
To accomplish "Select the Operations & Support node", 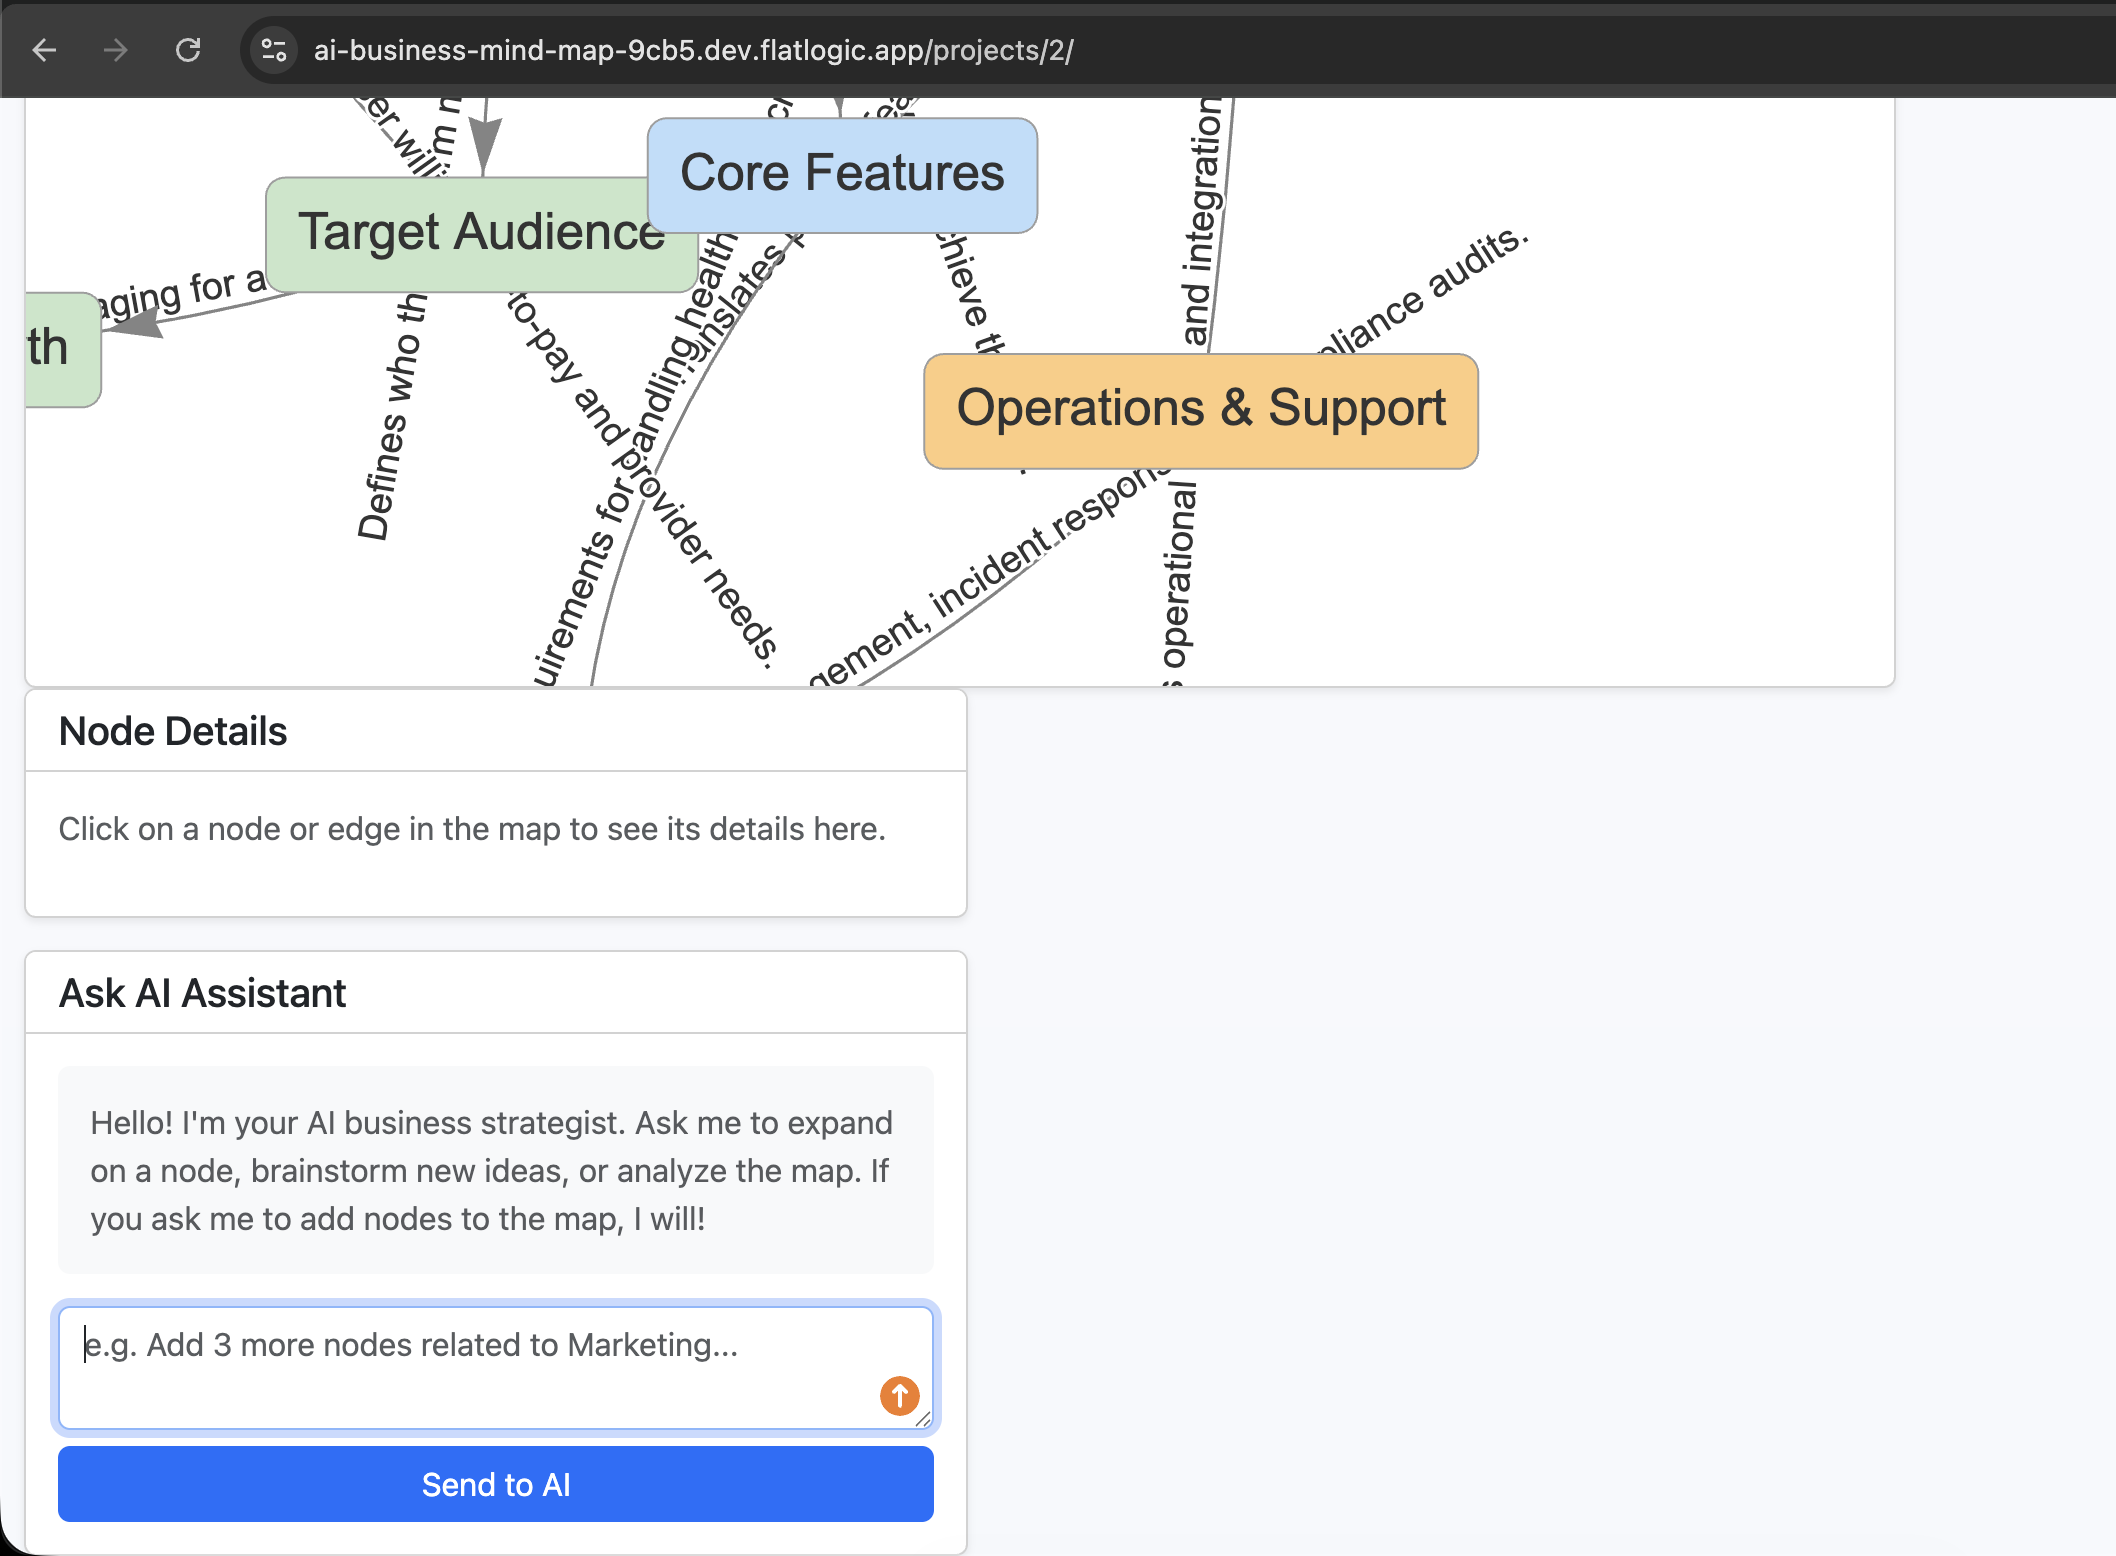I will coord(1200,410).
